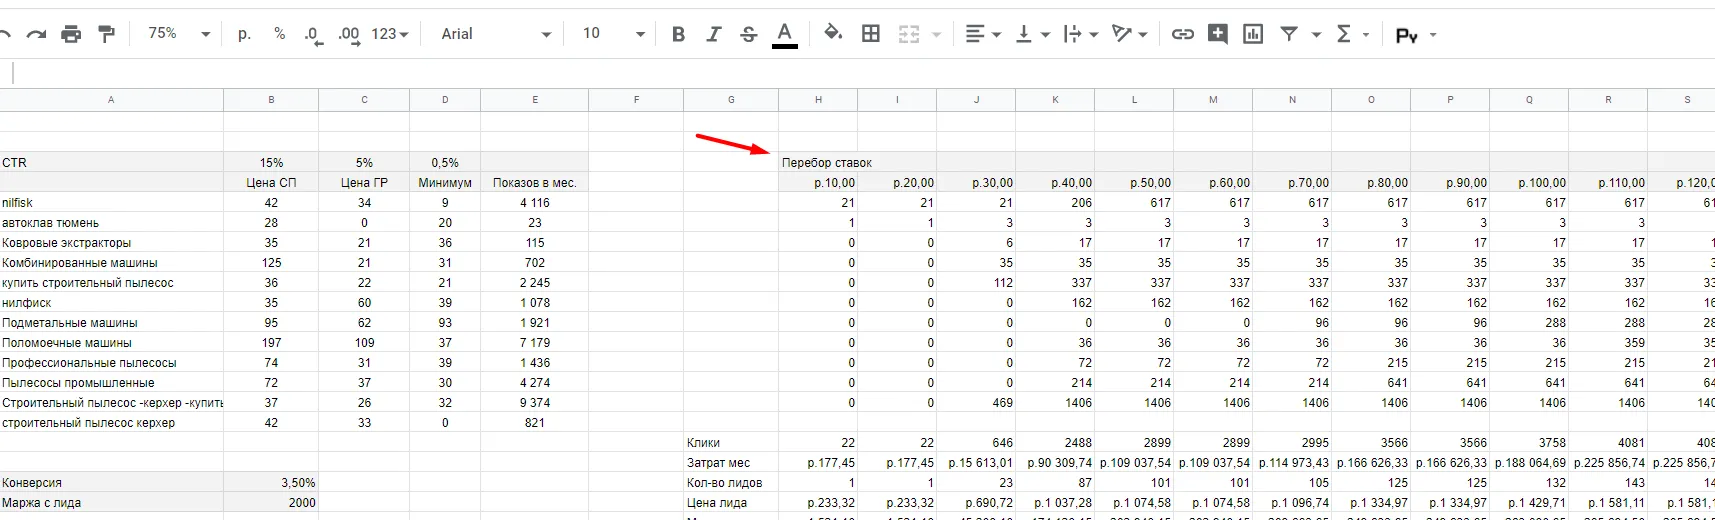Select column E header
Image resolution: width=1715 pixels, height=520 pixels.
(x=535, y=100)
